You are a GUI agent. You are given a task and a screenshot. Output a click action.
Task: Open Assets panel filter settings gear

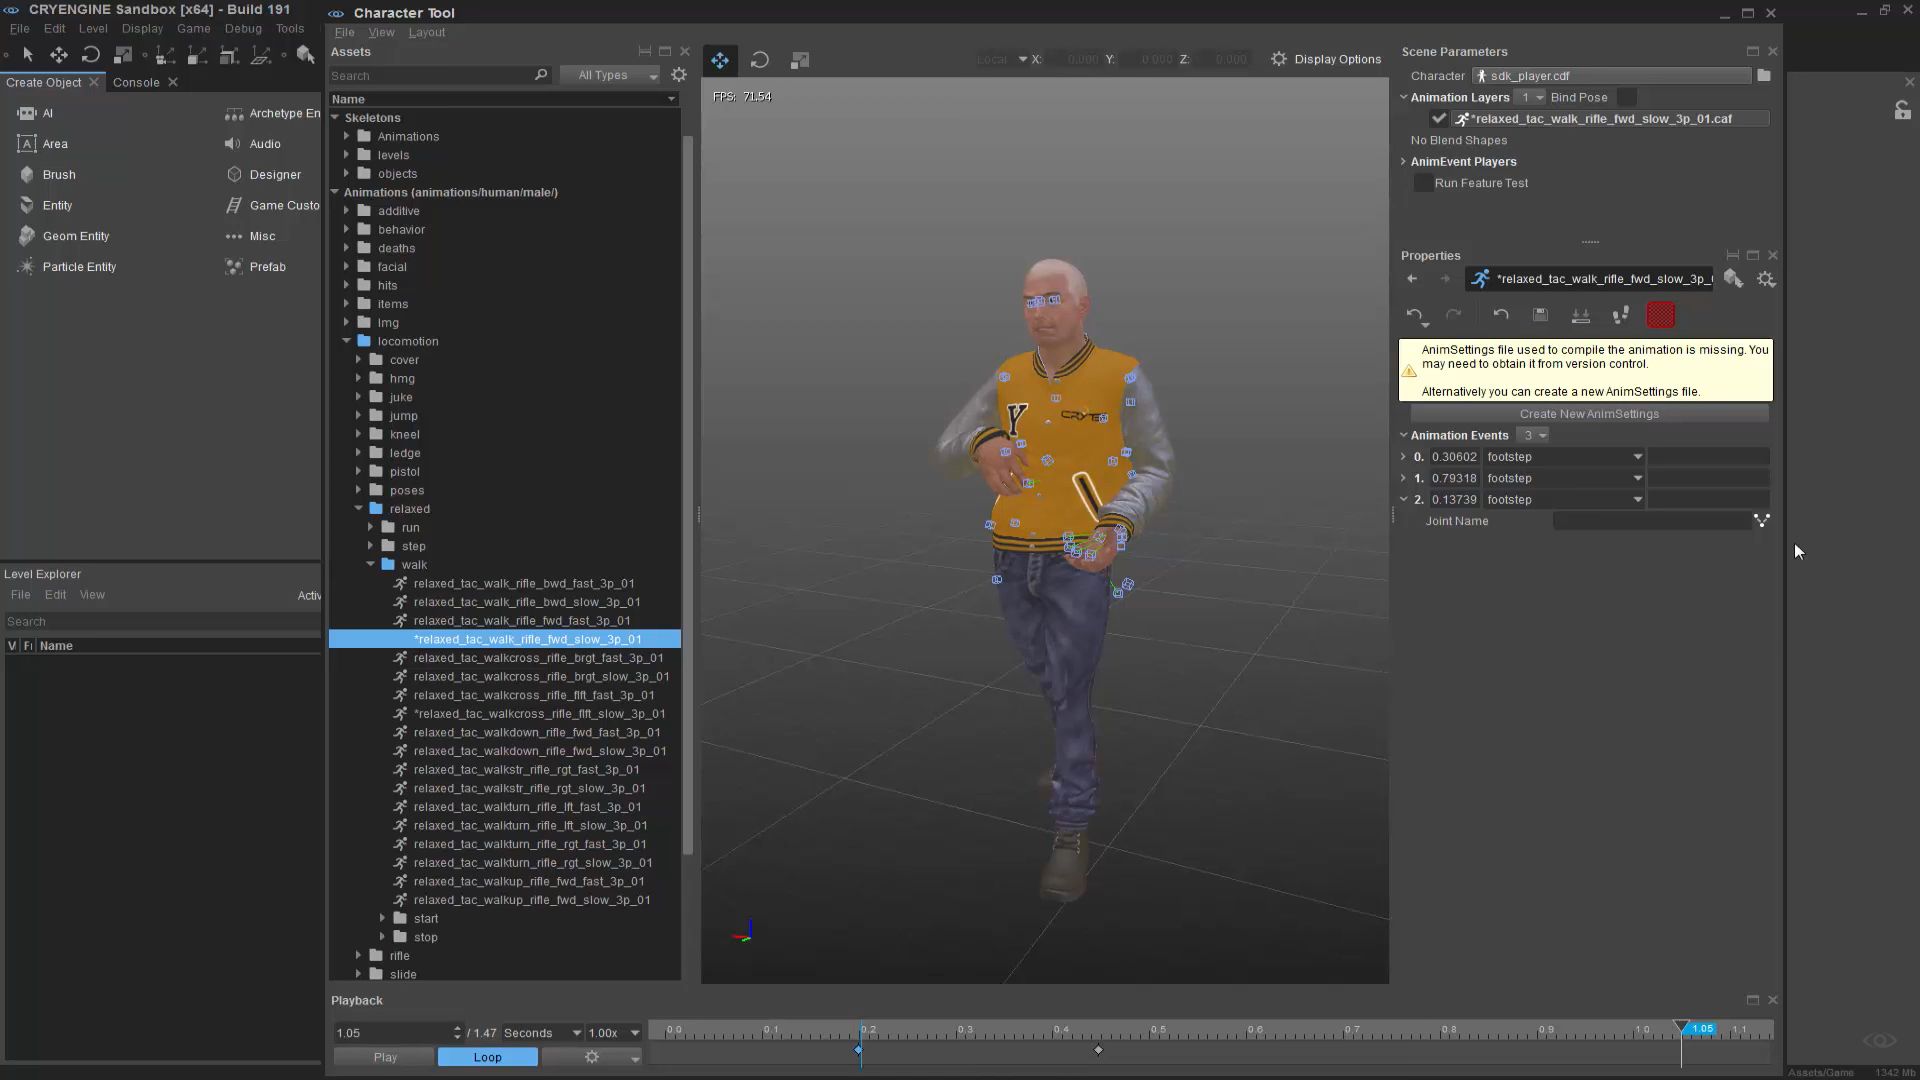pyautogui.click(x=679, y=75)
